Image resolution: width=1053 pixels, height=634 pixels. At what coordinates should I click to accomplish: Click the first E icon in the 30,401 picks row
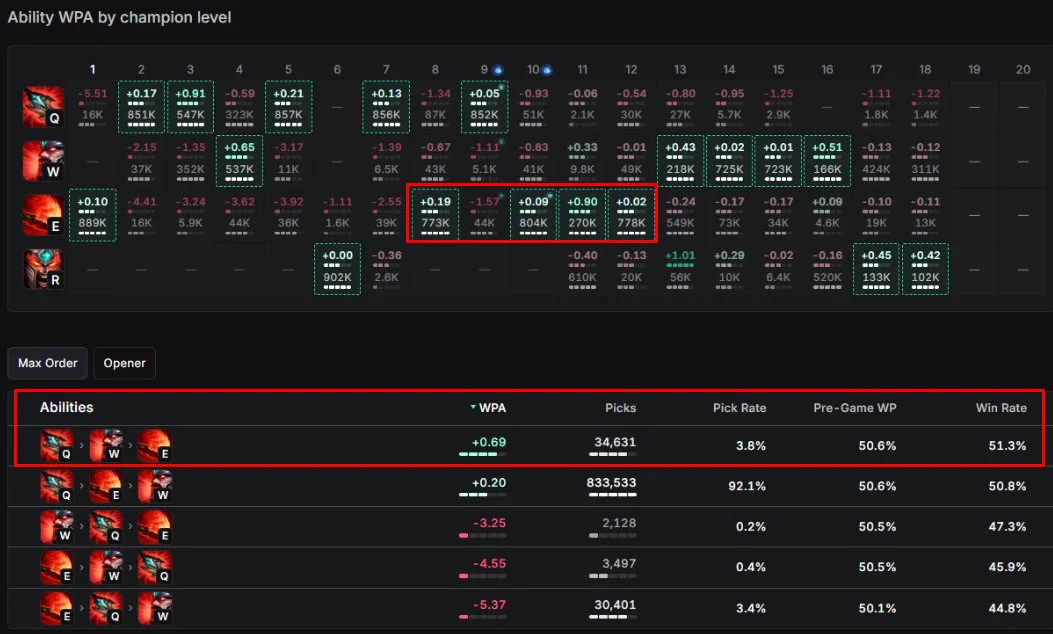[56, 608]
